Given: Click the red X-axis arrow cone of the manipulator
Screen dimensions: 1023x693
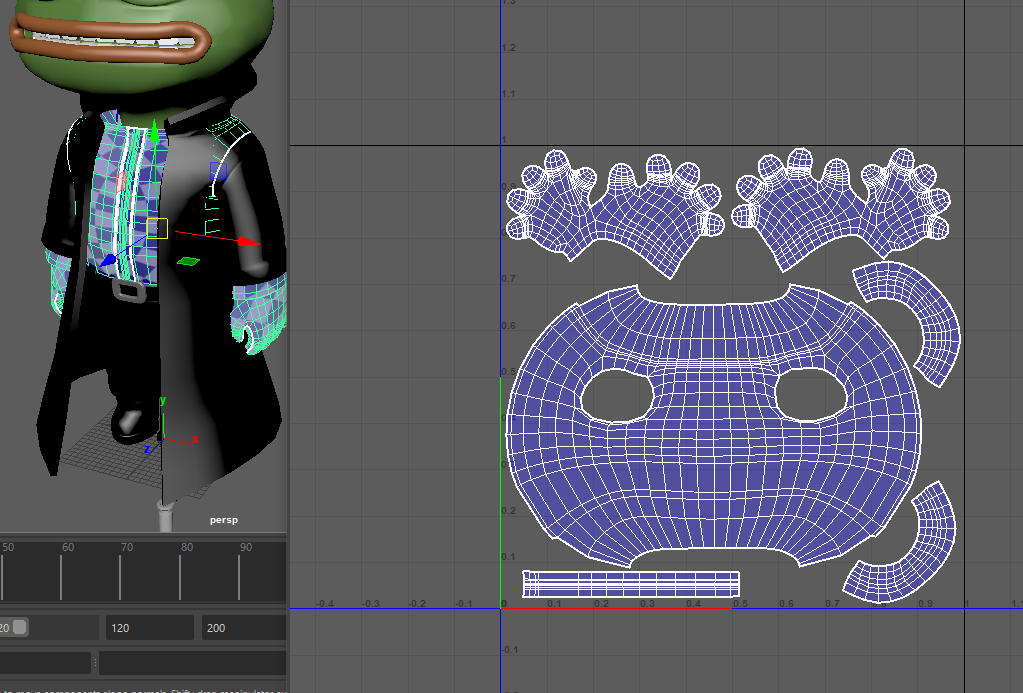Looking at the screenshot, I should [248, 241].
